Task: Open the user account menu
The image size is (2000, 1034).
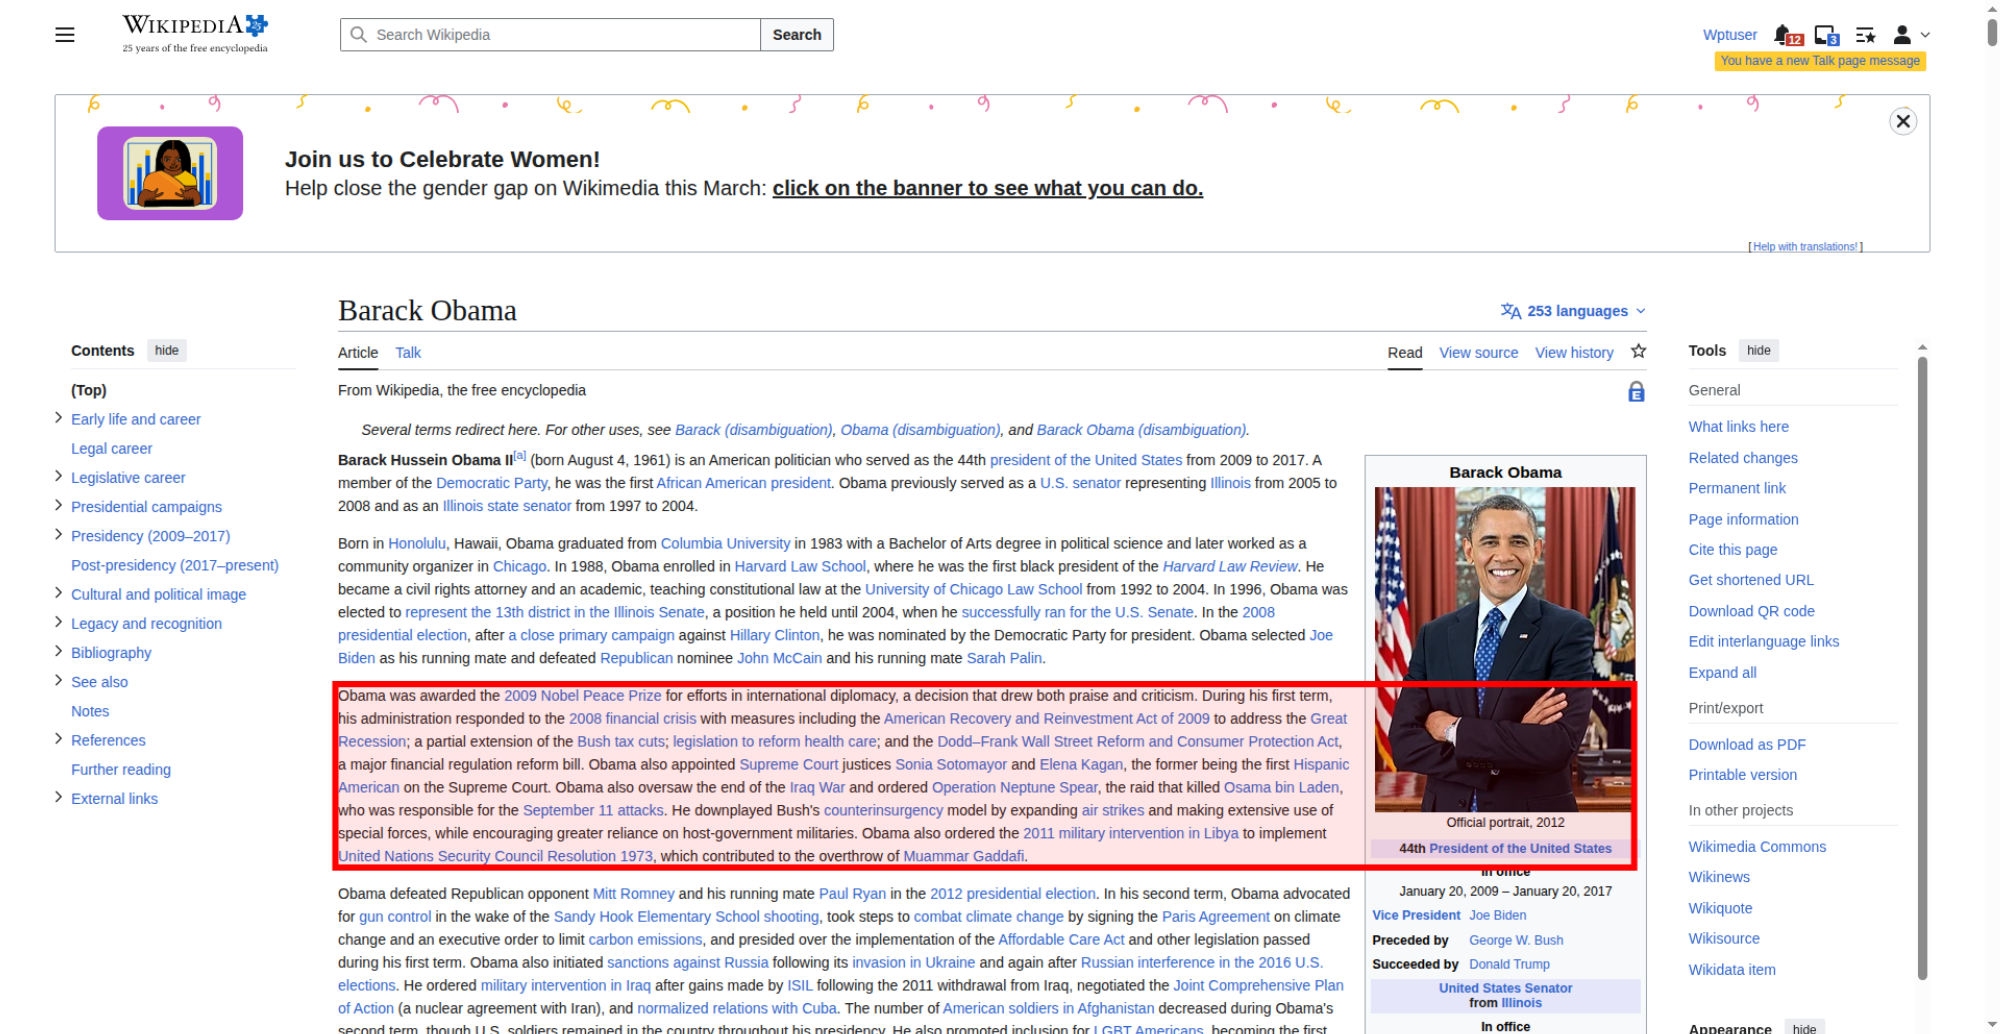Action: [1910, 35]
